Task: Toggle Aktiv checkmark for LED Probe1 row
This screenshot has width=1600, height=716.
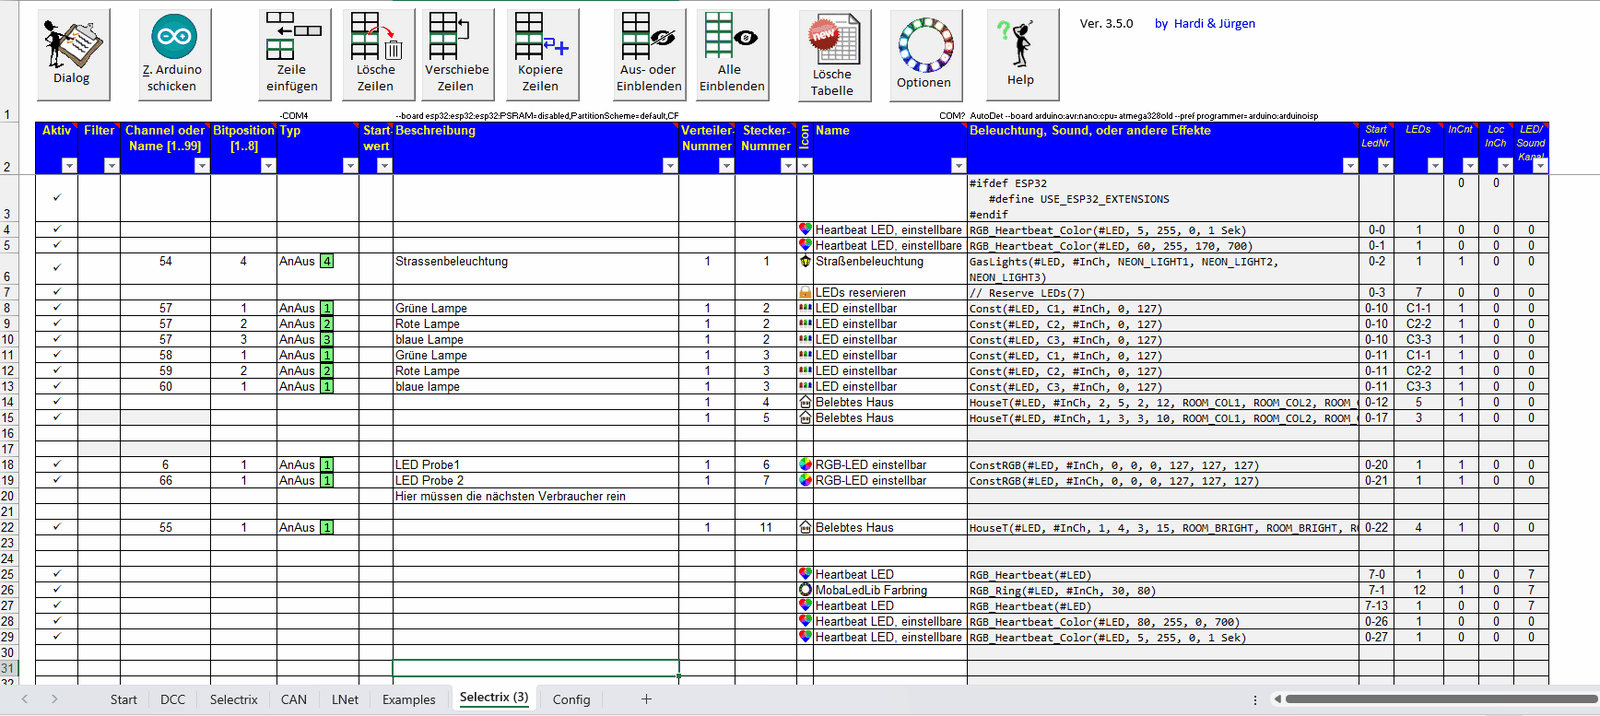Action: [x=57, y=465]
